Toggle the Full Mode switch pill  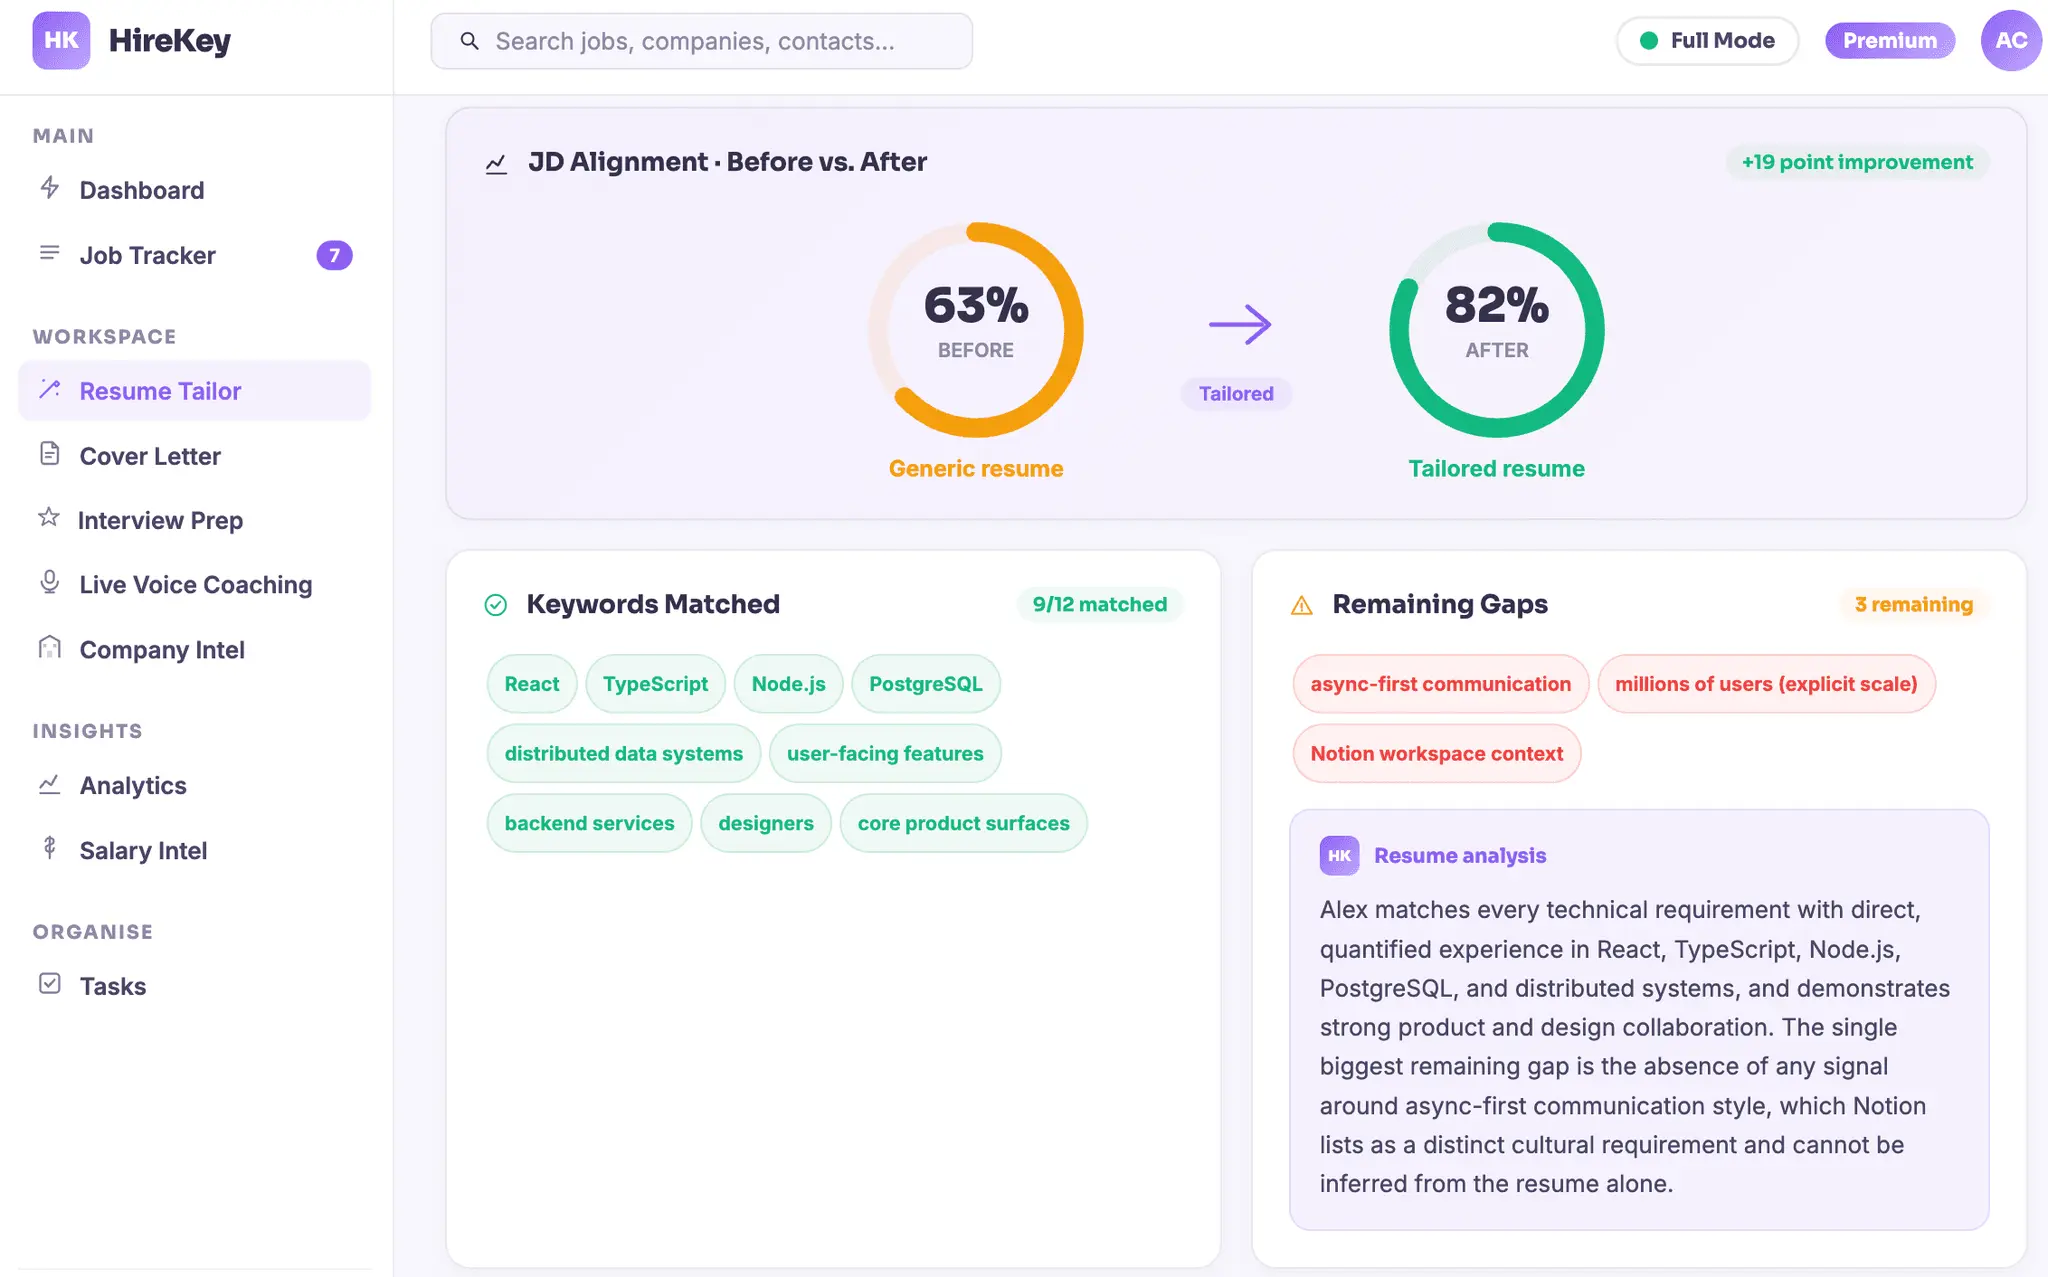pos(1707,41)
